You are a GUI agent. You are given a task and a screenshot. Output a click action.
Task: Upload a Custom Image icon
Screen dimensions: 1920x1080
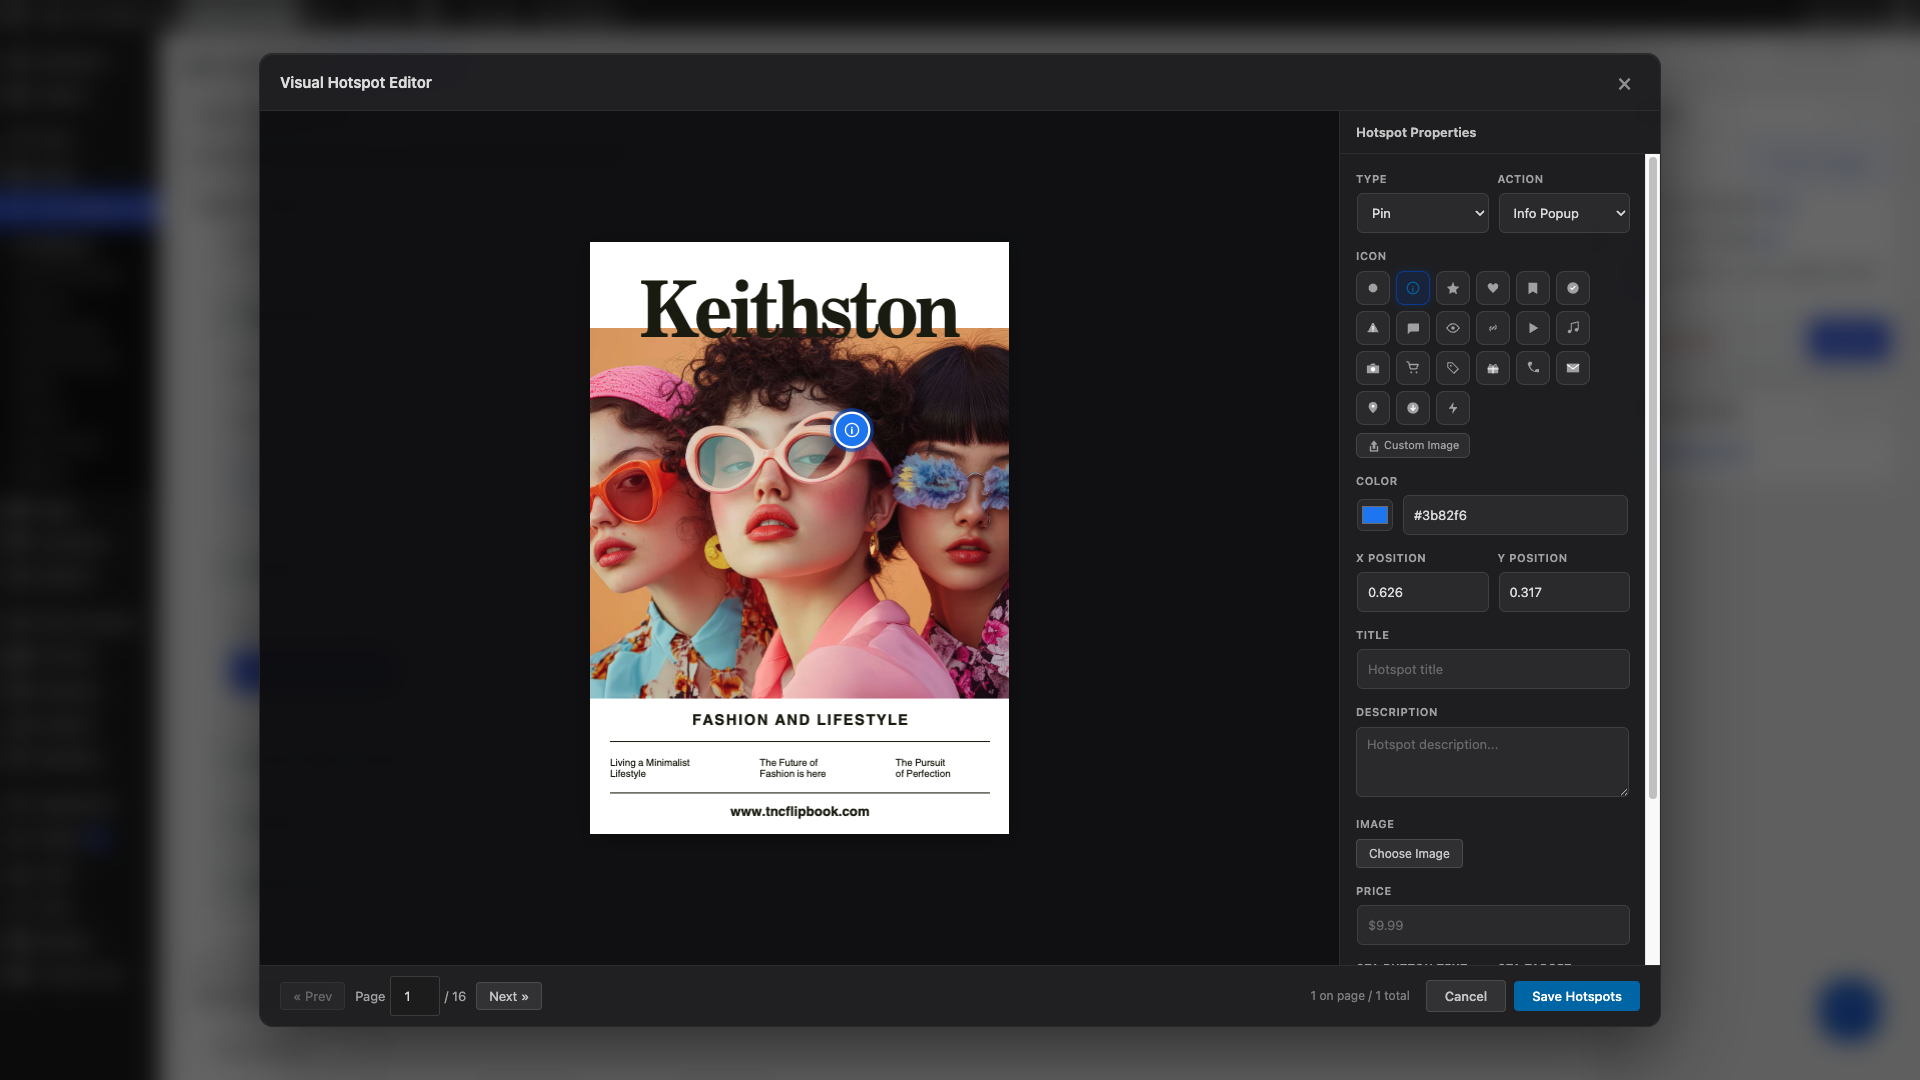coord(1413,446)
